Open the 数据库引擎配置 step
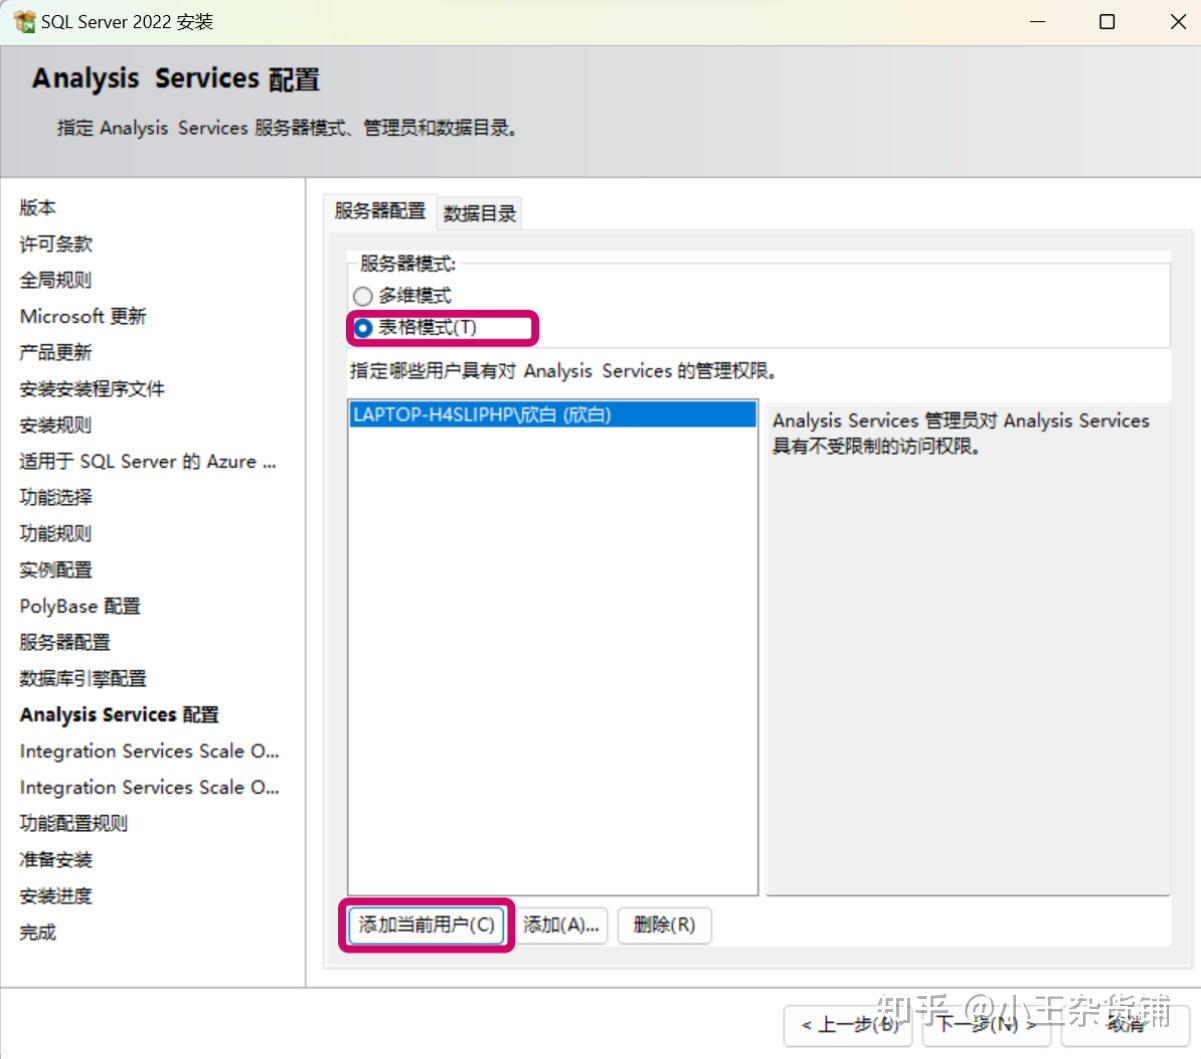The image size is (1201, 1059). click(84, 678)
